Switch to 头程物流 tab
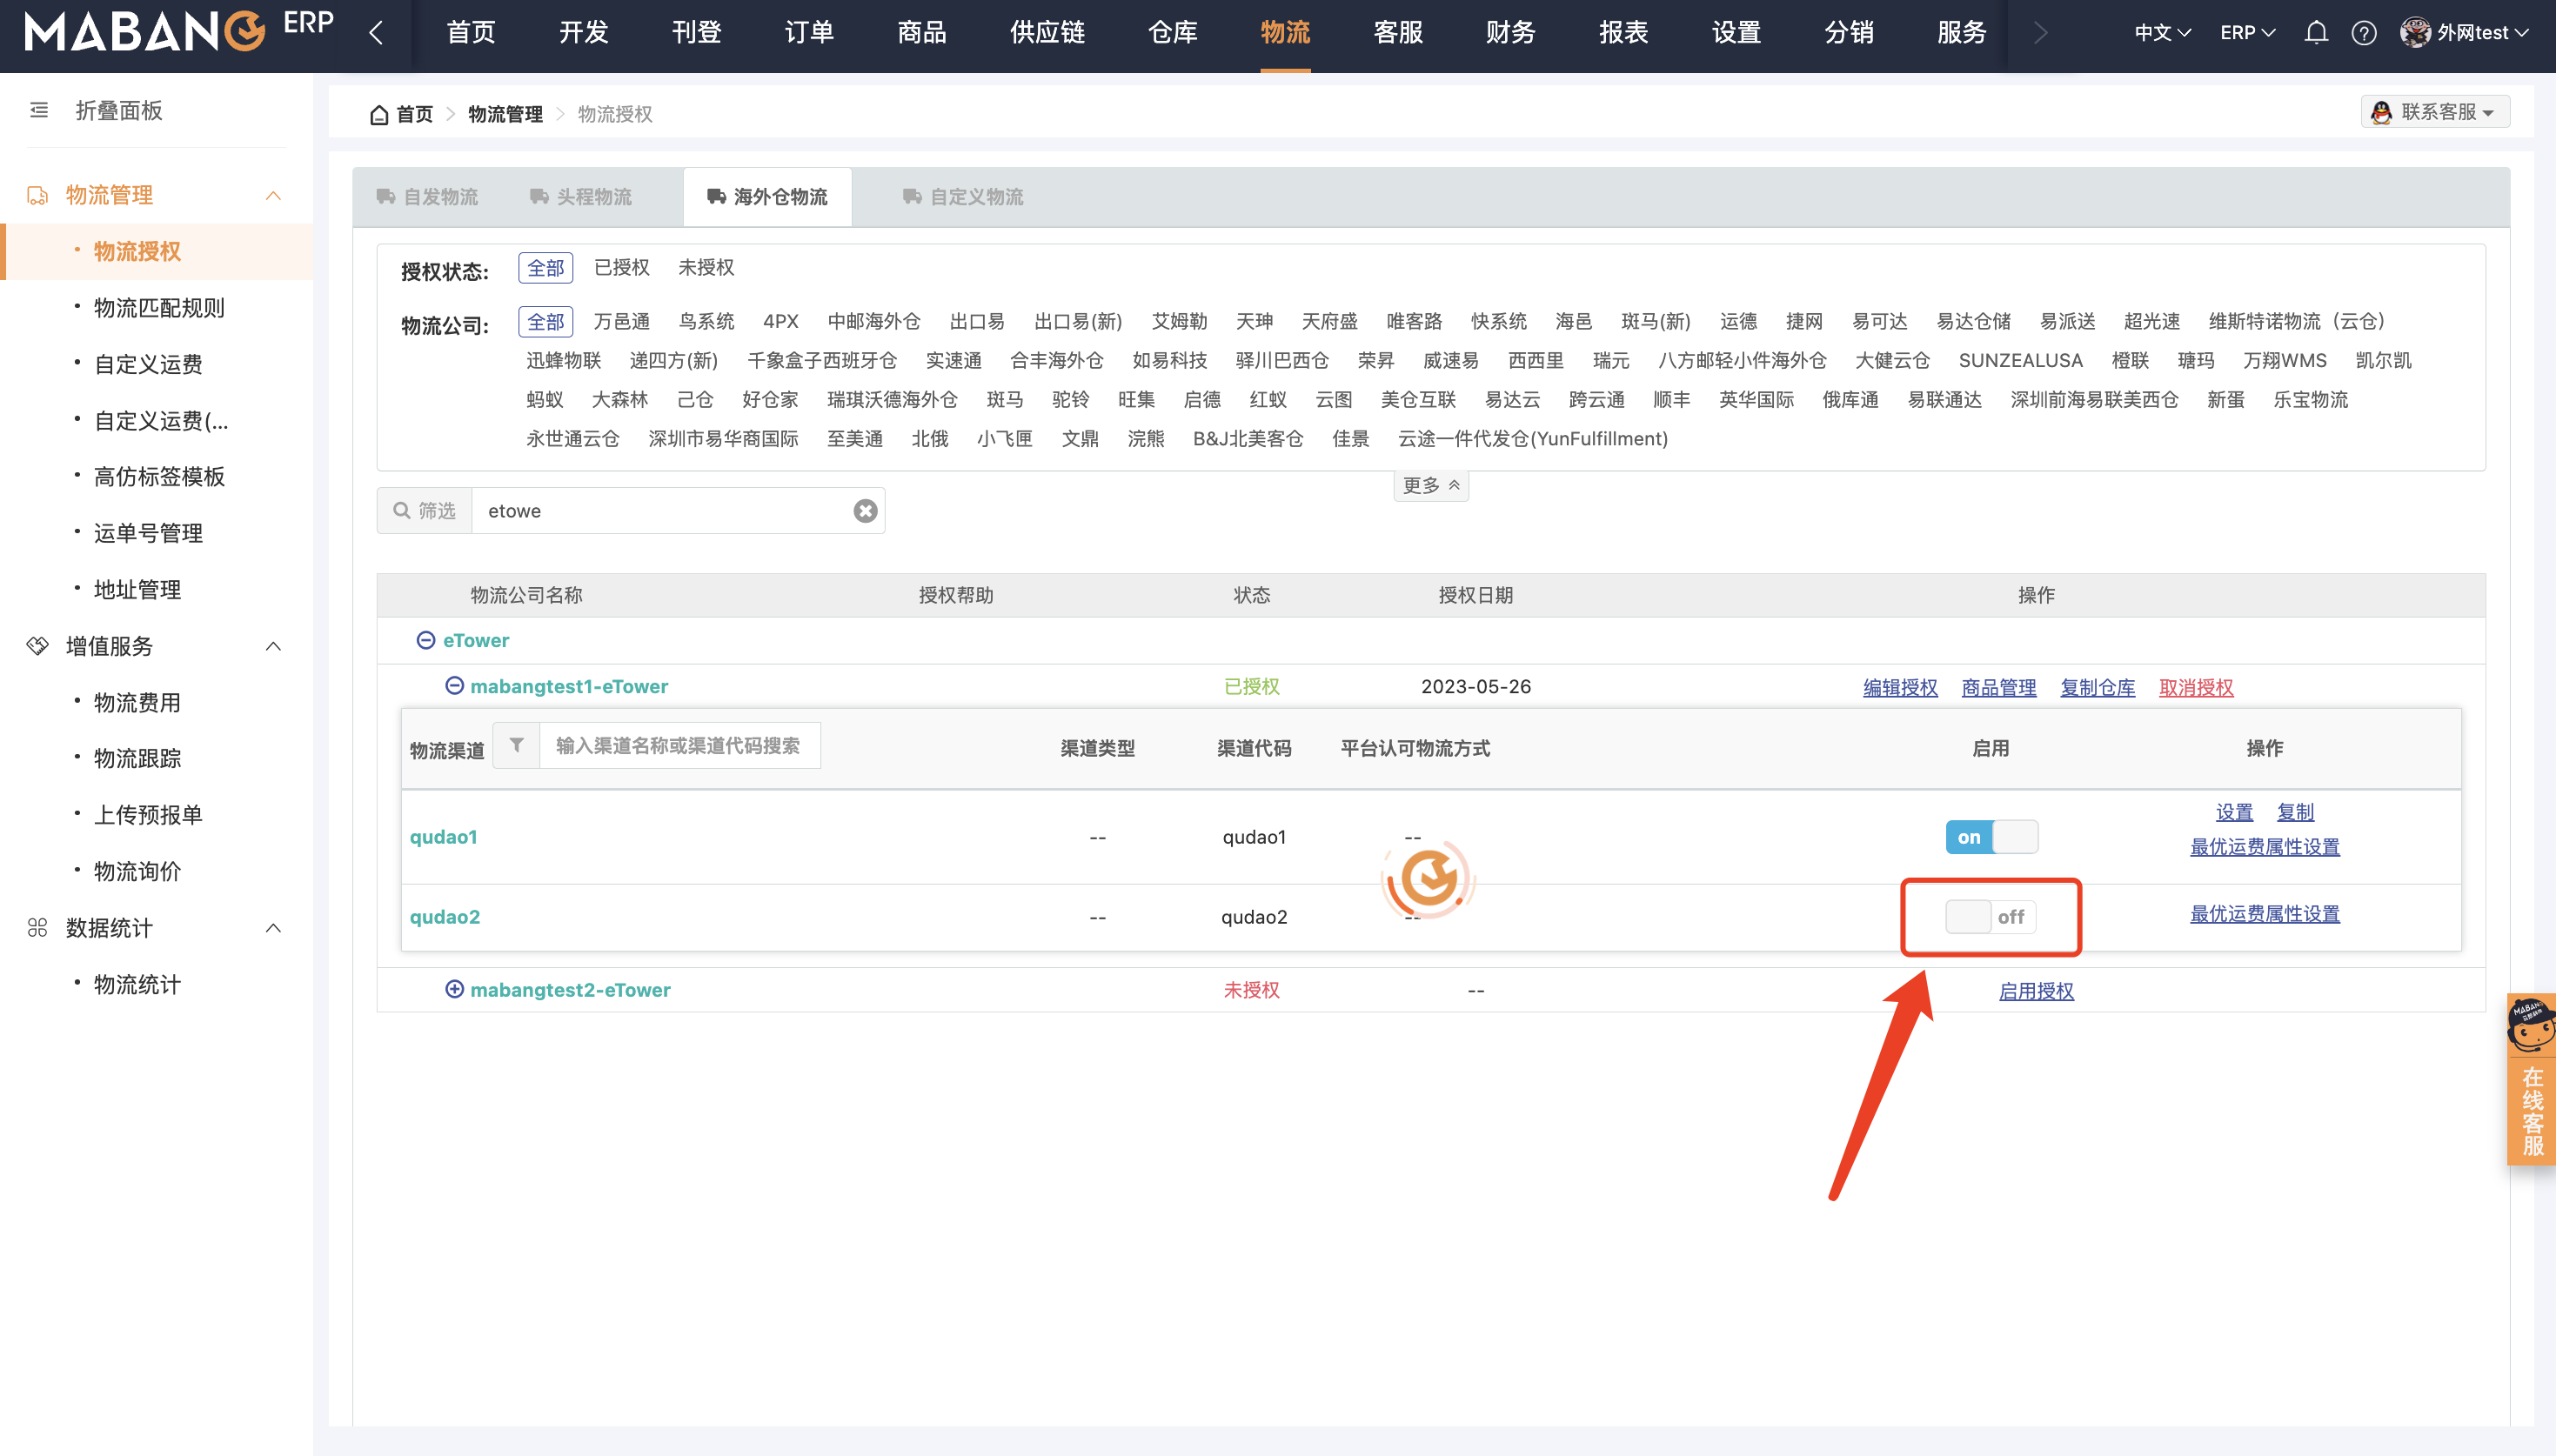This screenshot has height=1456, width=2556. coord(581,197)
